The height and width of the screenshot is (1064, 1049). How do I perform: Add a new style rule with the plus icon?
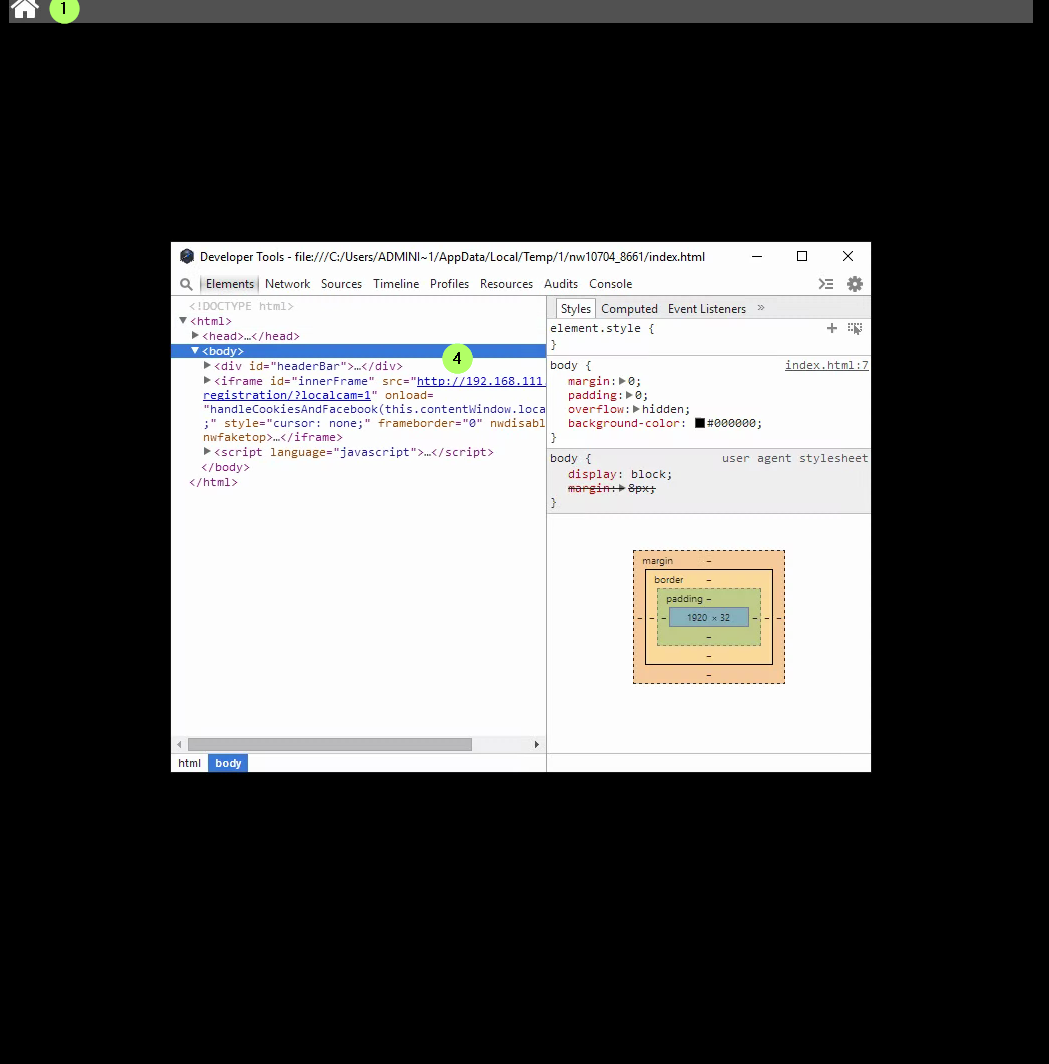click(x=832, y=328)
